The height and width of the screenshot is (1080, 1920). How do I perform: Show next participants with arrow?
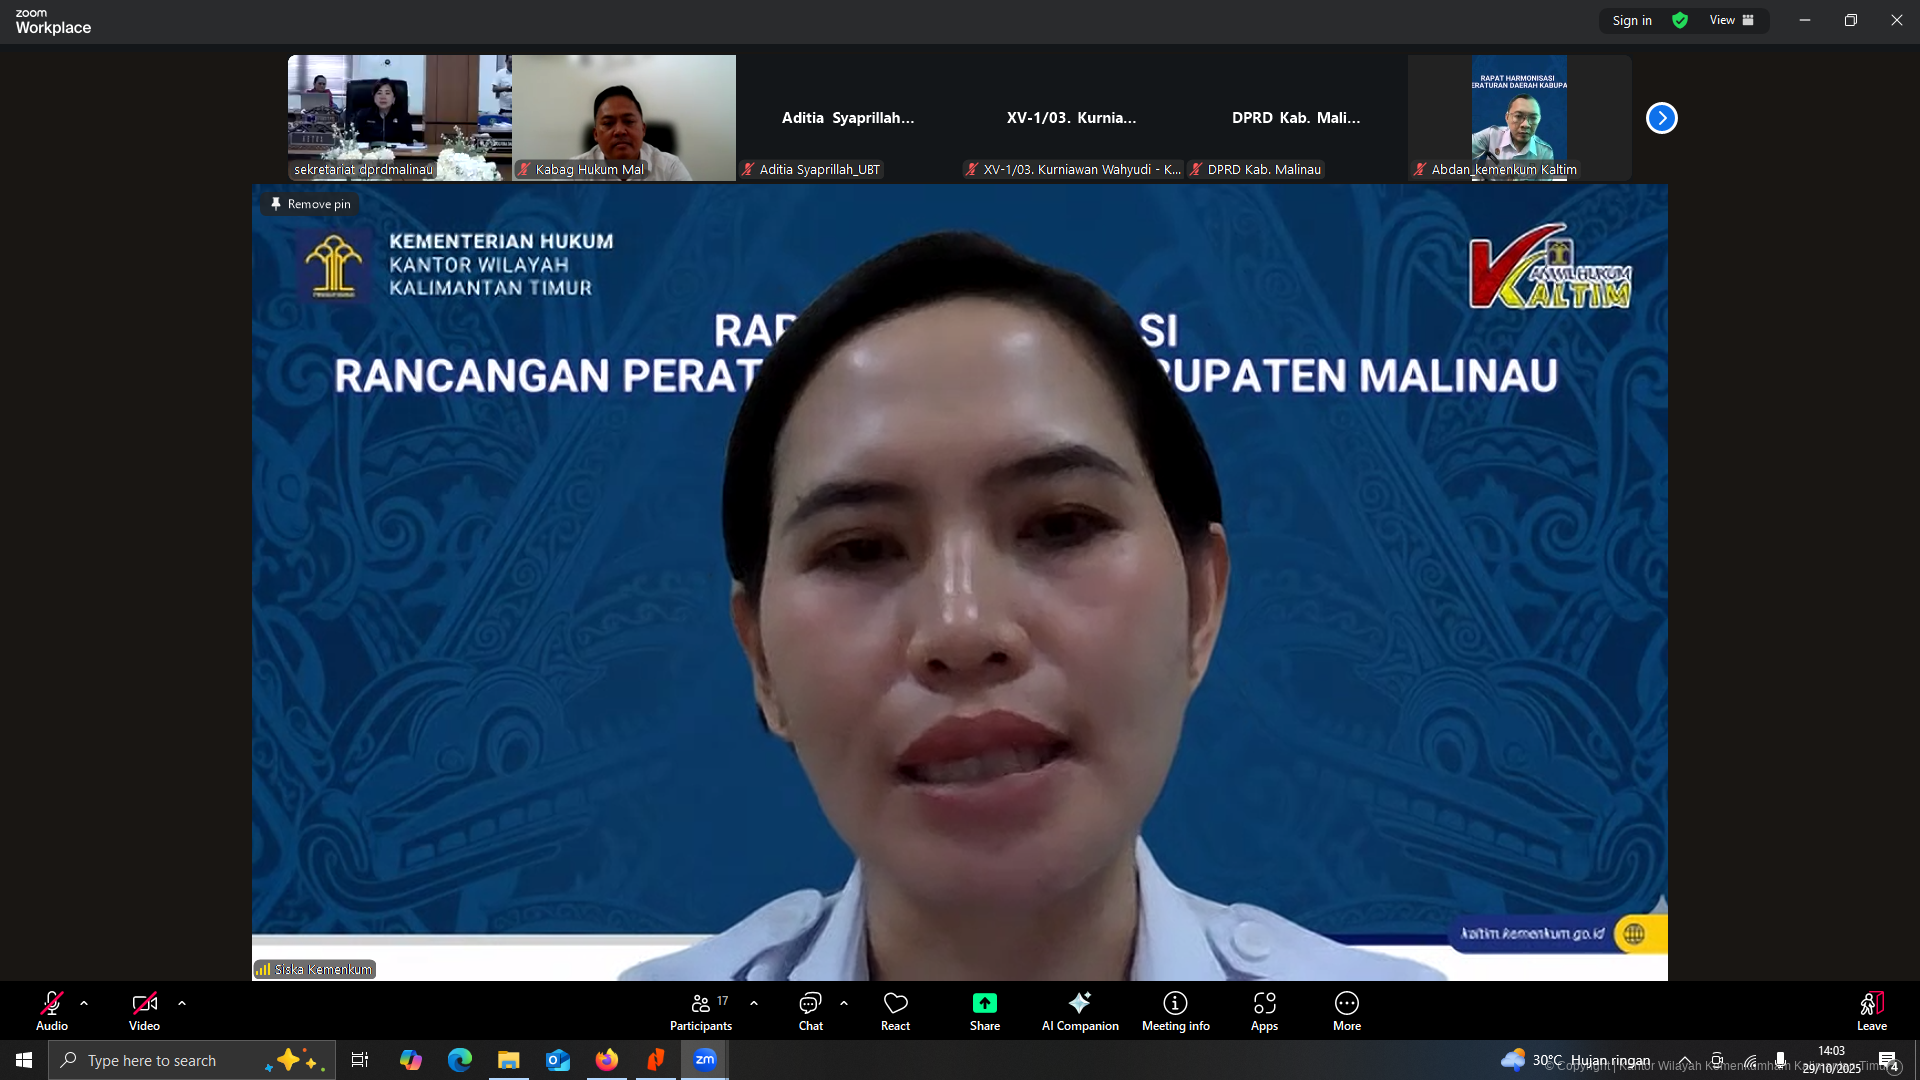pos(1661,118)
